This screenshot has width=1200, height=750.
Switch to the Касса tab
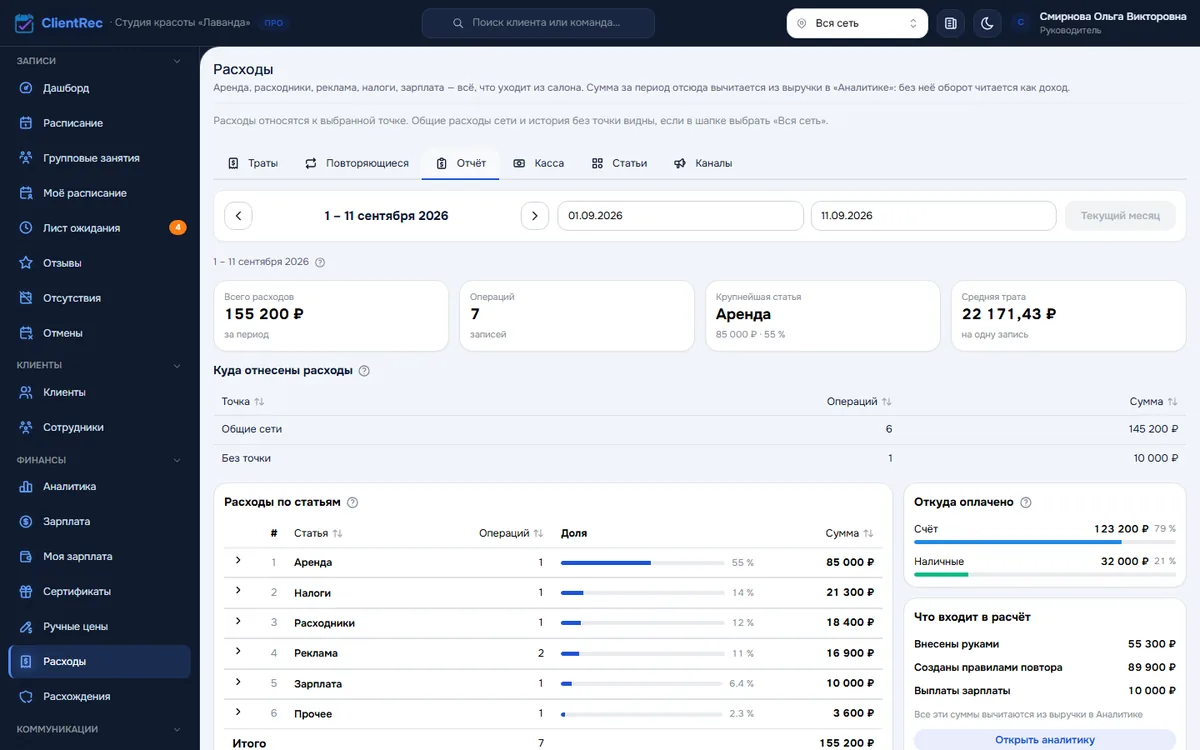pyautogui.click(x=538, y=163)
